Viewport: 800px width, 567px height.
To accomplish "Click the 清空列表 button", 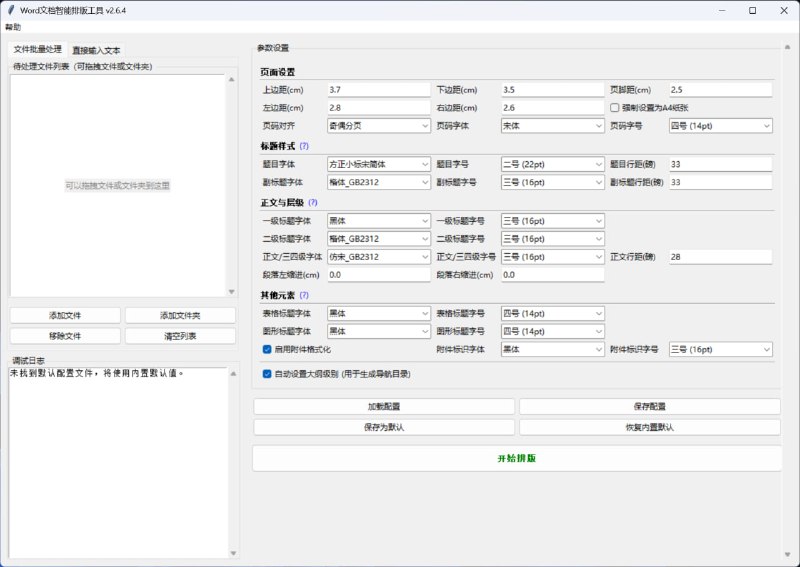I will [180, 336].
